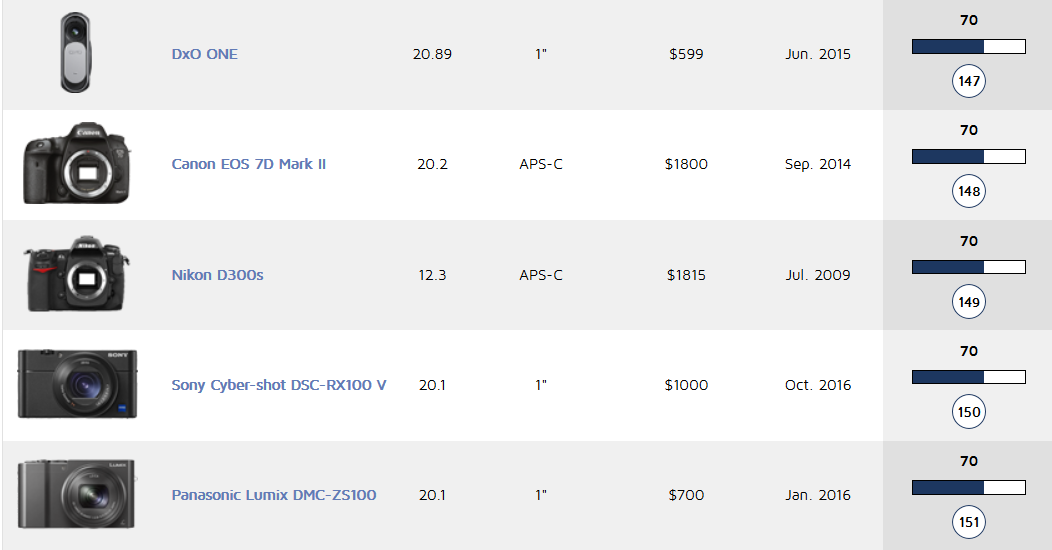The height and width of the screenshot is (550, 1052).
Task: Select the circled number 150 badge
Action: click(x=968, y=412)
